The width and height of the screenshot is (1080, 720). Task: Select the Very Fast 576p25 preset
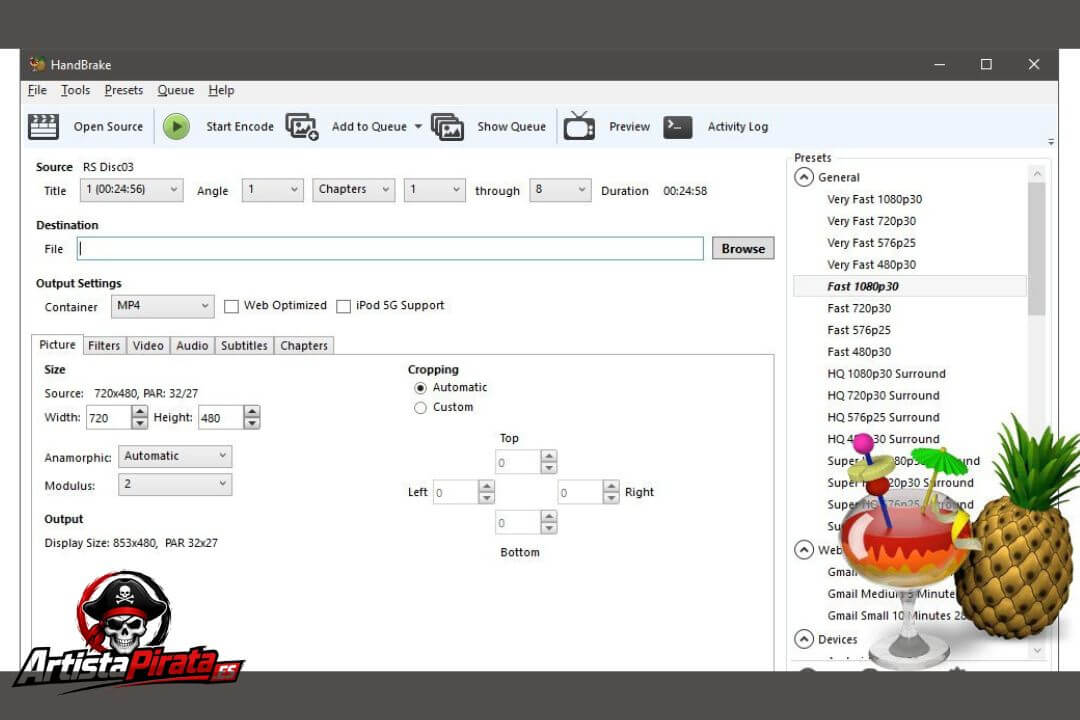[x=871, y=243]
